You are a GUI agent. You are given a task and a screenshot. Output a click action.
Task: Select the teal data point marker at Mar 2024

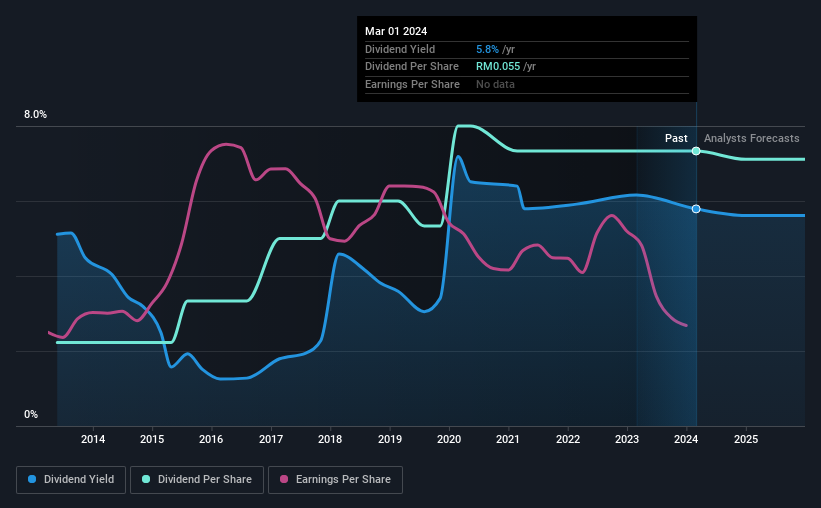pos(696,151)
